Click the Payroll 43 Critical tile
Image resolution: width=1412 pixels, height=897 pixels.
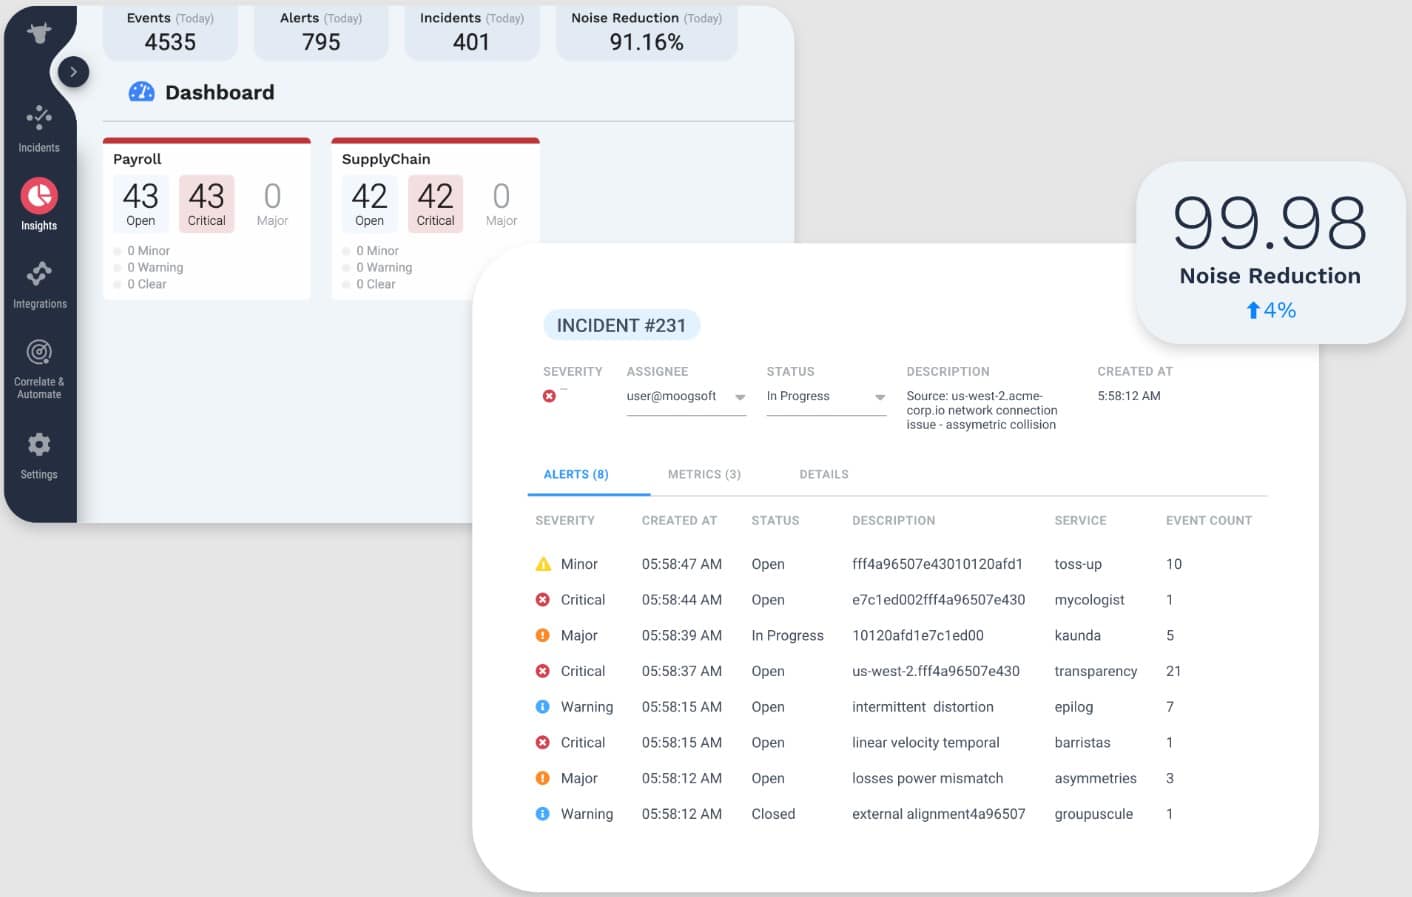click(x=206, y=204)
